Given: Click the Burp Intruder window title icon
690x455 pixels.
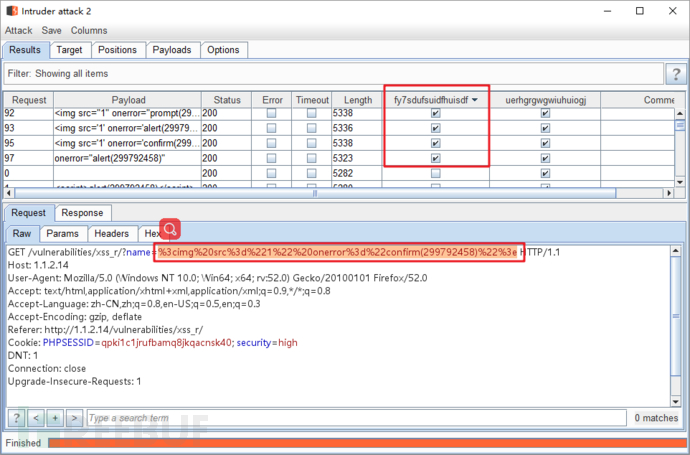Looking at the screenshot, I should (11, 12).
